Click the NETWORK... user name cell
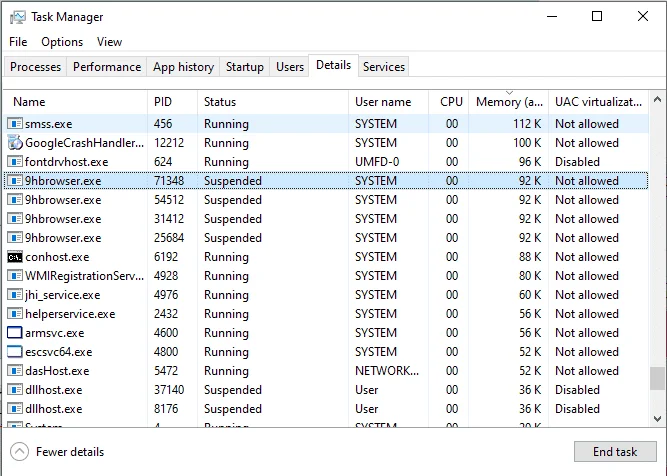This screenshot has width=667, height=476. (387, 371)
